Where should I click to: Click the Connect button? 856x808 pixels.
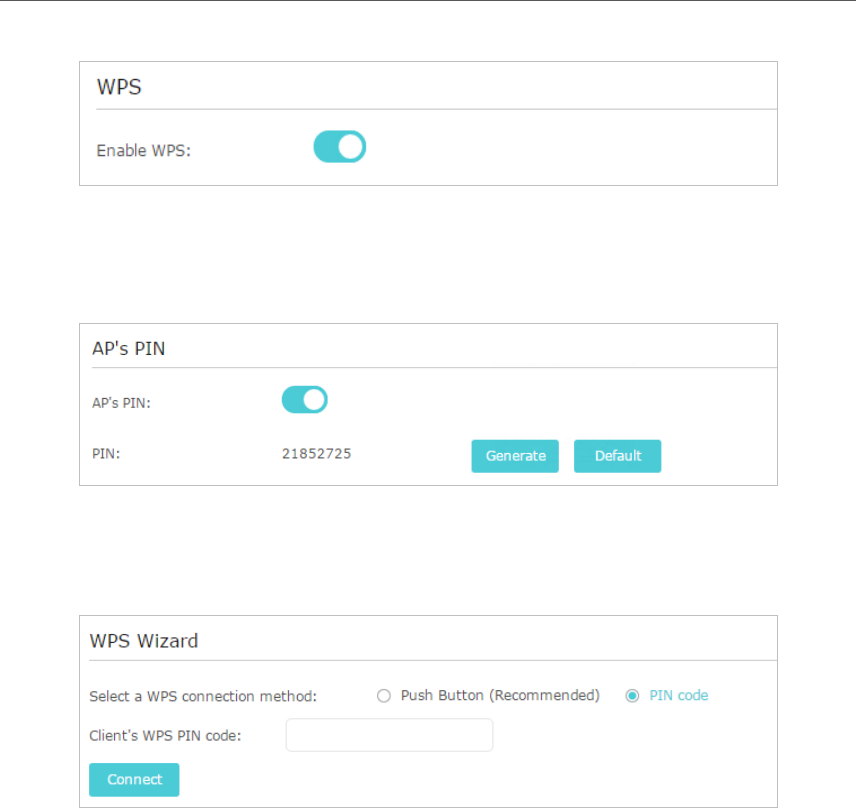point(134,780)
